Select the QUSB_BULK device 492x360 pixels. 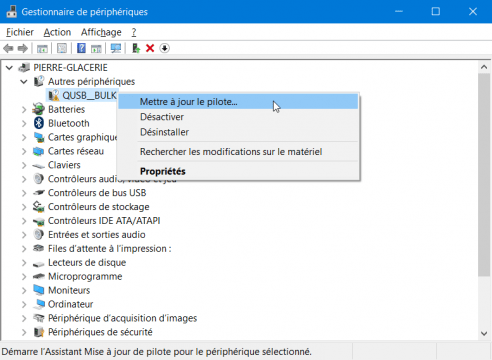click(x=89, y=96)
